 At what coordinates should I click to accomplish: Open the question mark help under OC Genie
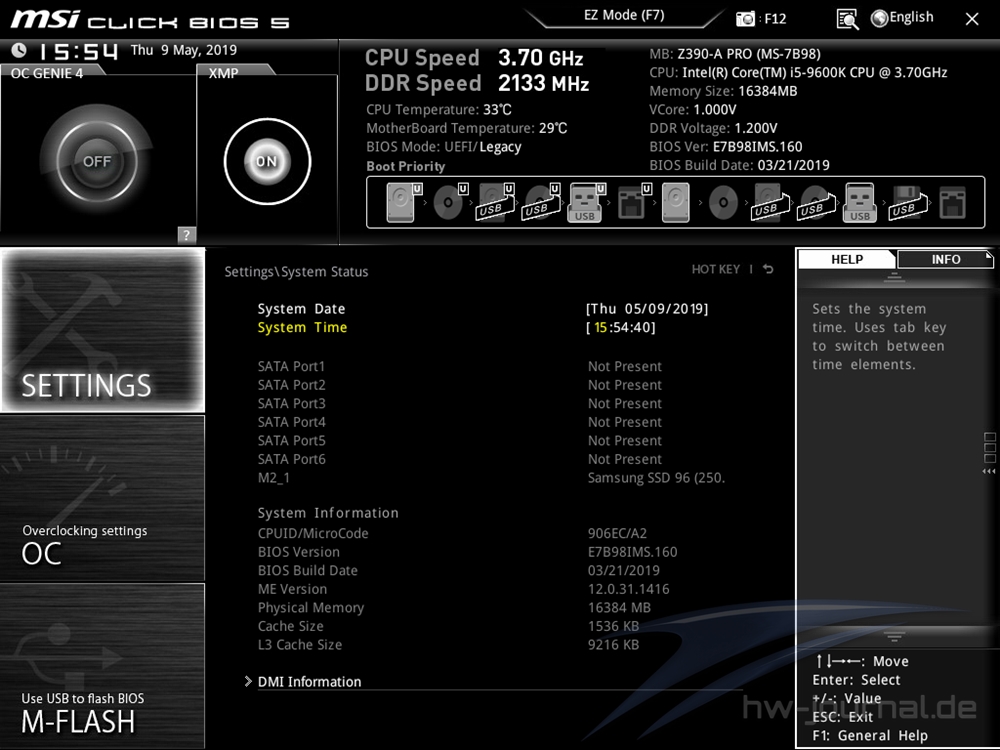(x=186, y=235)
